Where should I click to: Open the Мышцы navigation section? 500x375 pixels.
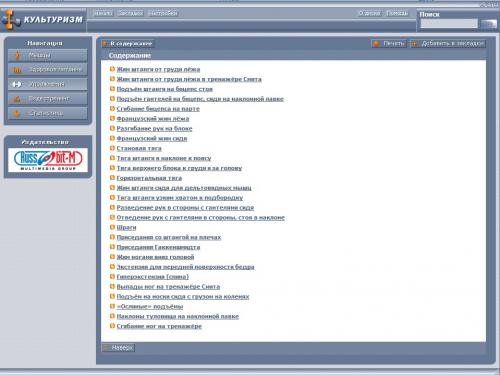coord(48,55)
